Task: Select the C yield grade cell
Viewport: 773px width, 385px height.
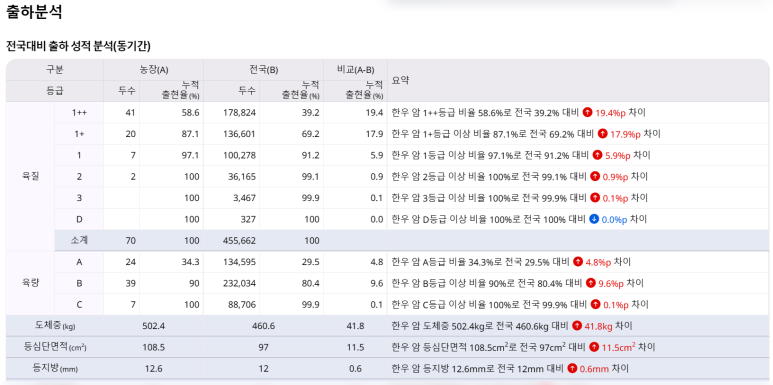Action: [x=79, y=305]
